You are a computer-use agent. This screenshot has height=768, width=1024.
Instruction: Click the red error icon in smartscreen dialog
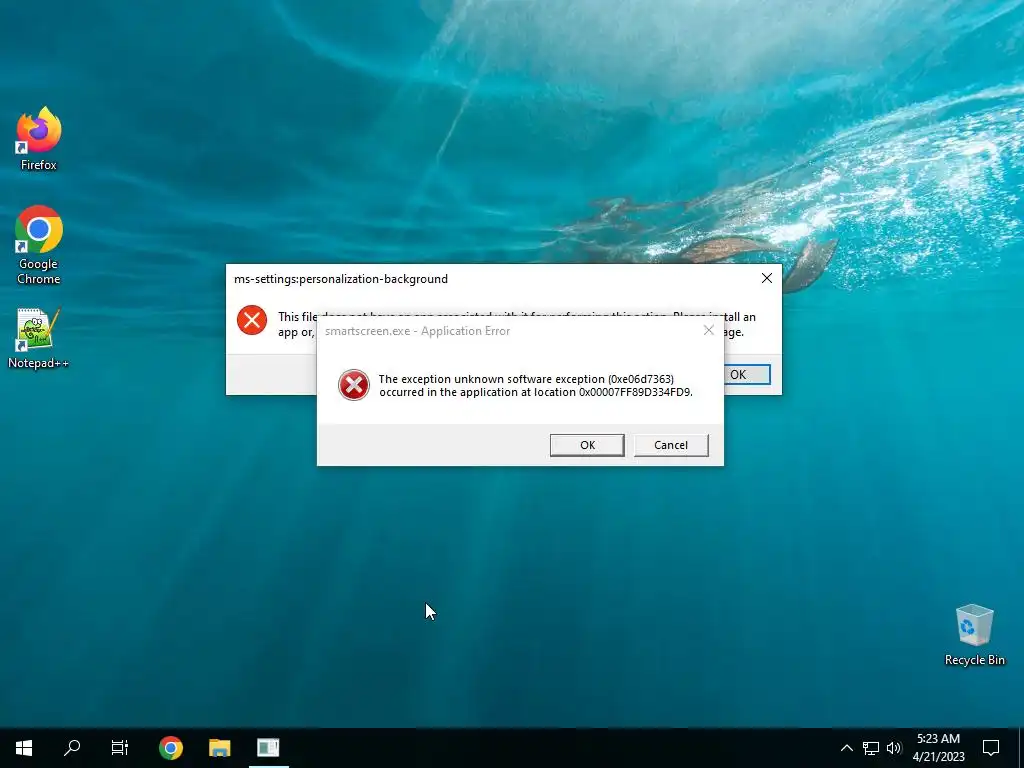[x=354, y=385]
